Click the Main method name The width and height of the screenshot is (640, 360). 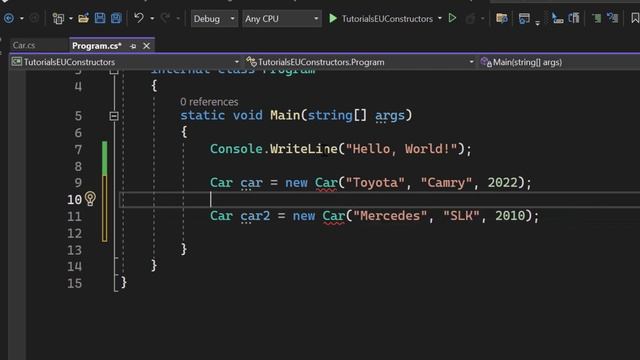tap(285, 115)
